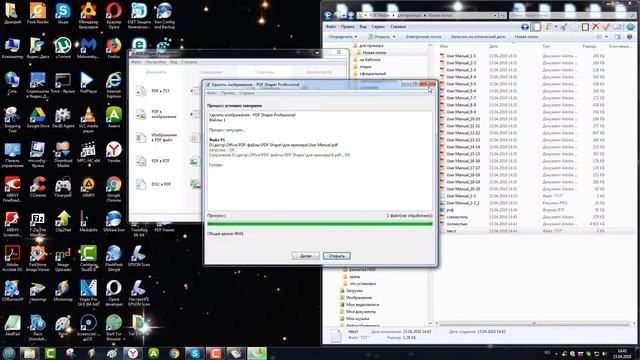This screenshot has height=360, width=640.
Task: Open Camtasia Studio desktop shortcut
Action: [88, 259]
